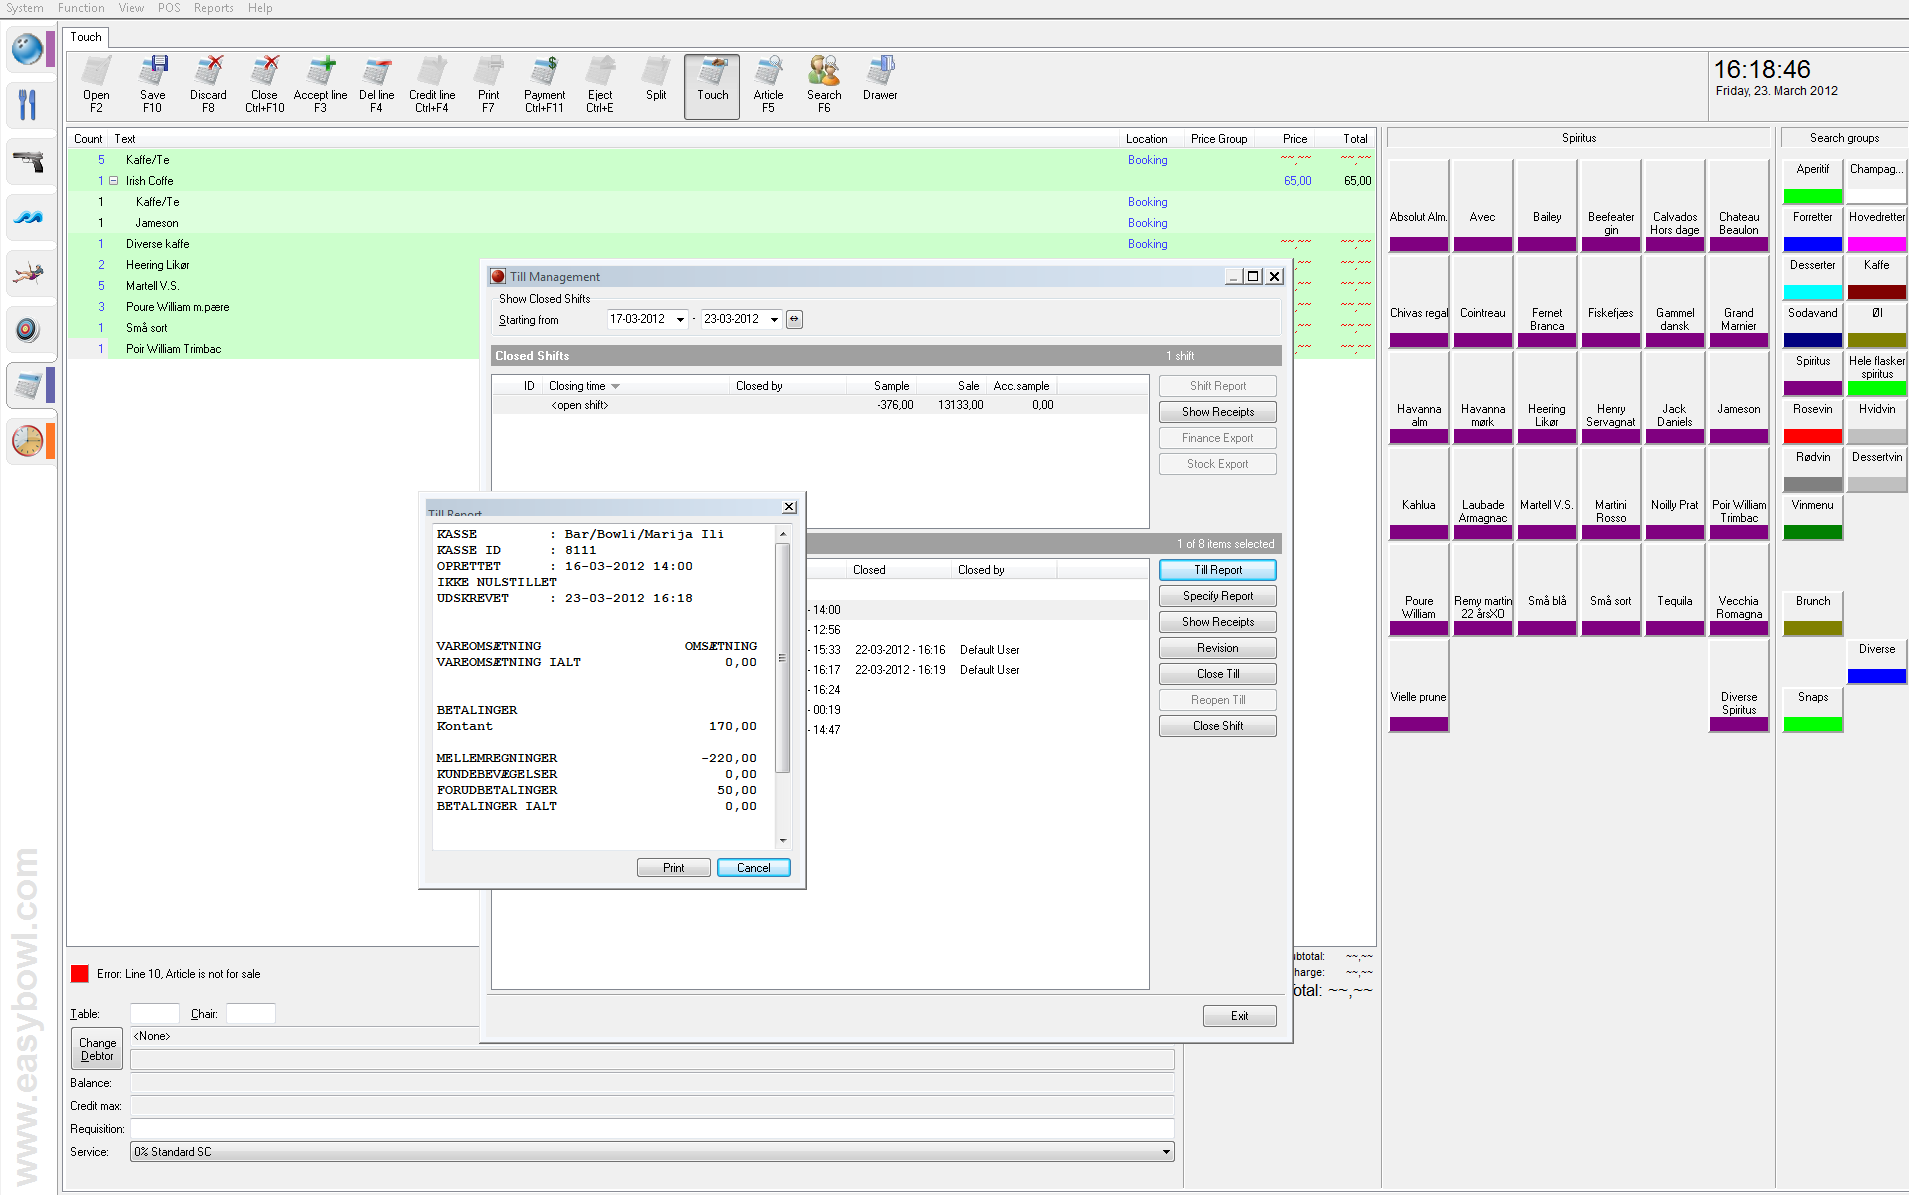This screenshot has height=1195, width=1909.
Task: Open the restaurant fork and knife sidebar icon
Action: pyautogui.click(x=28, y=104)
